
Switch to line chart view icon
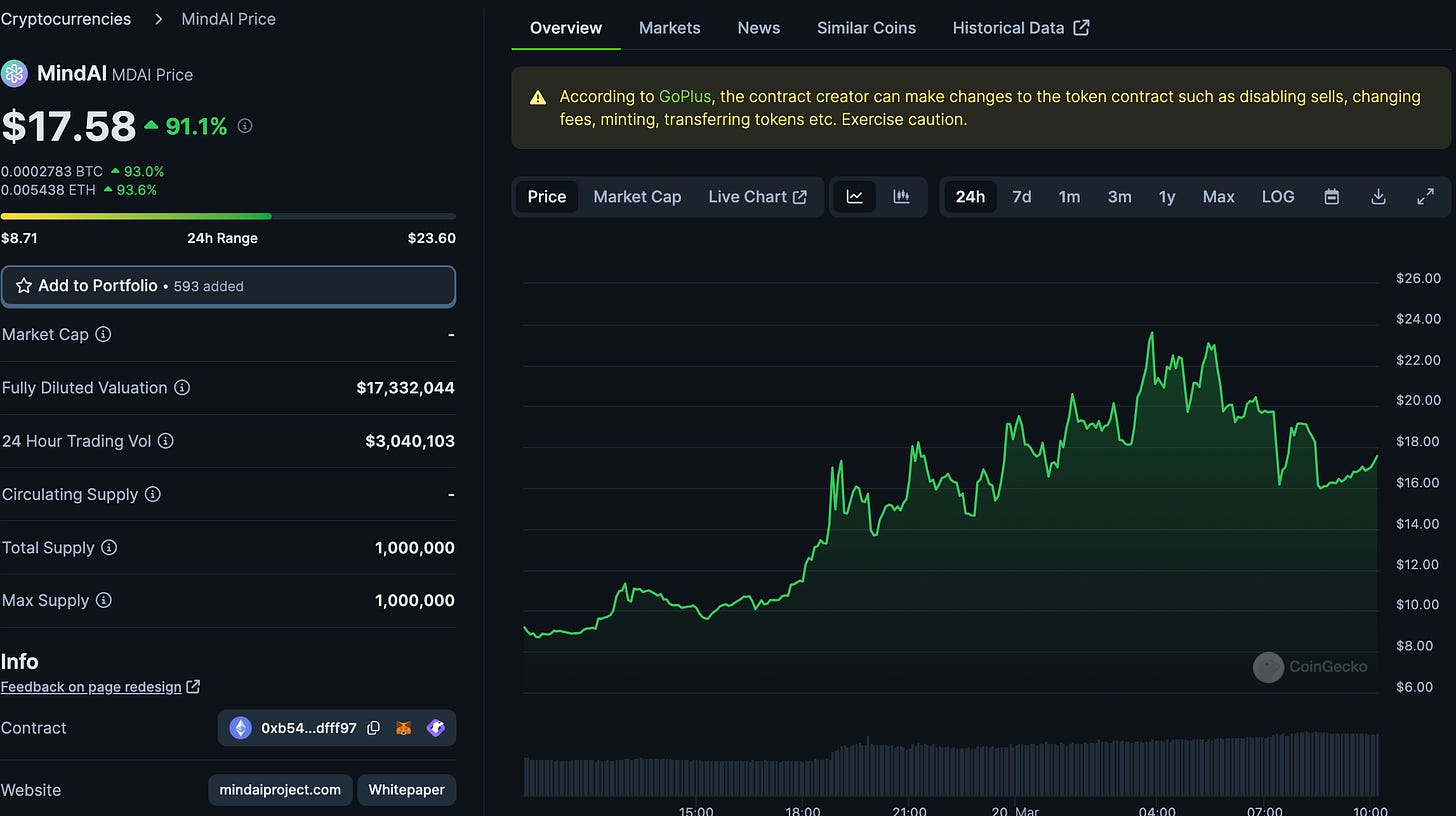[854, 197]
